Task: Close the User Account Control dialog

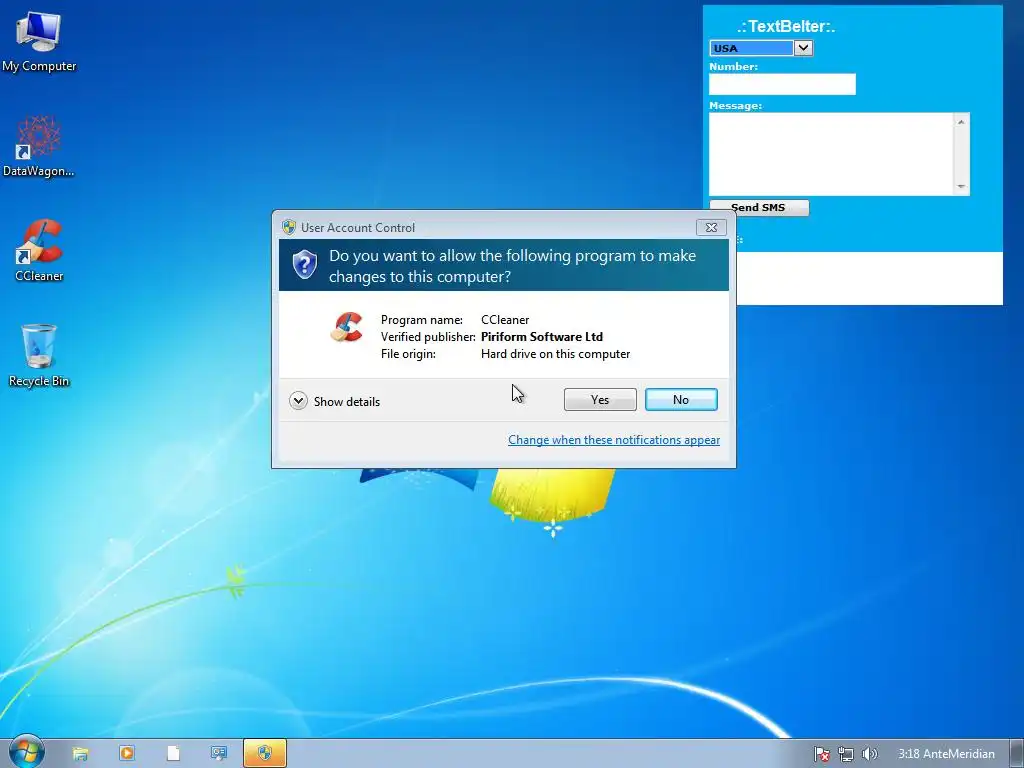Action: 711,227
